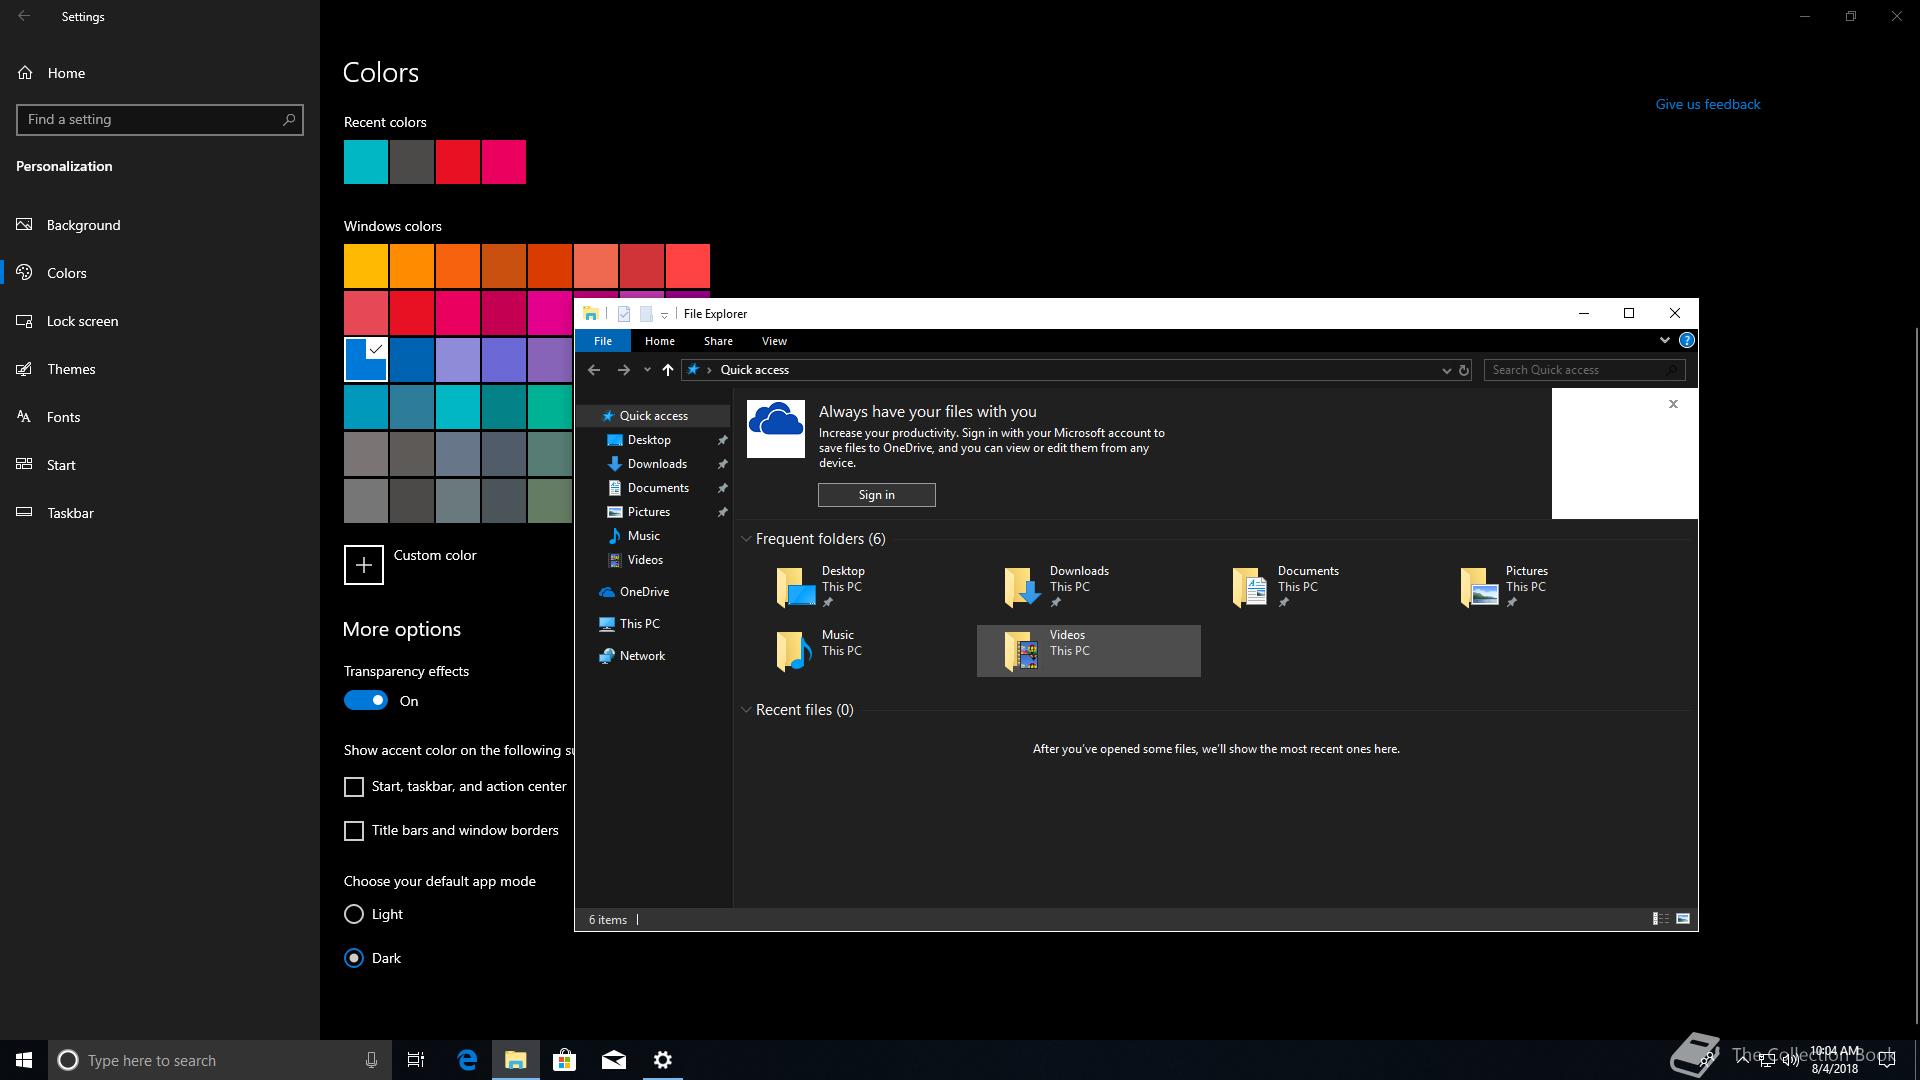Screen dimensions: 1920x1080
Task: Expand the File Explorer ribbon chevron
Action: click(1665, 340)
